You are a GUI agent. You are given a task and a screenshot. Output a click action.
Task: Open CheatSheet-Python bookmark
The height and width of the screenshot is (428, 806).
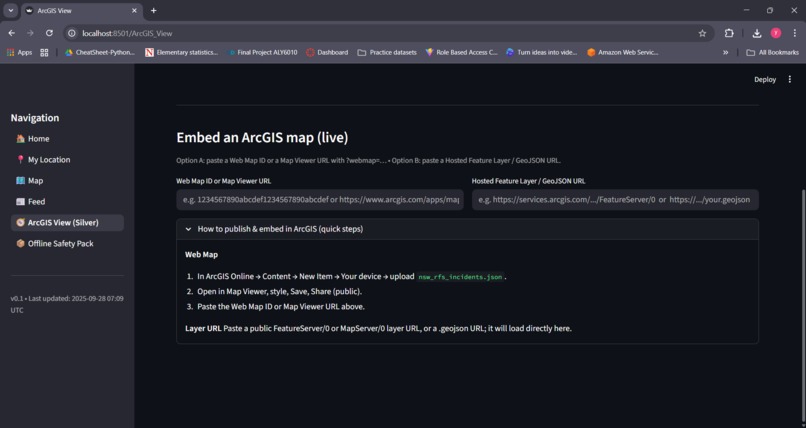pos(100,52)
